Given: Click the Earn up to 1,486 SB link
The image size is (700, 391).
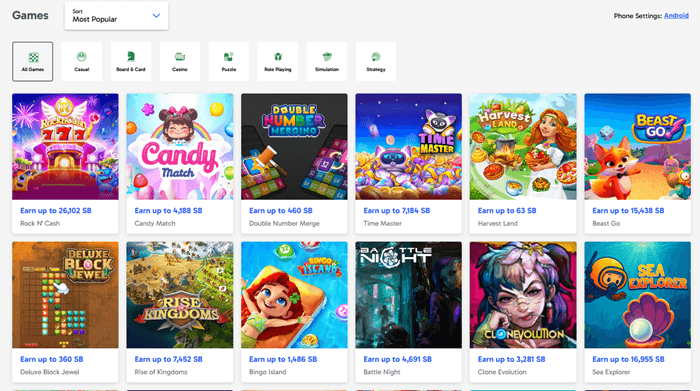Looking at the screenshot, I should pos(283,359).
